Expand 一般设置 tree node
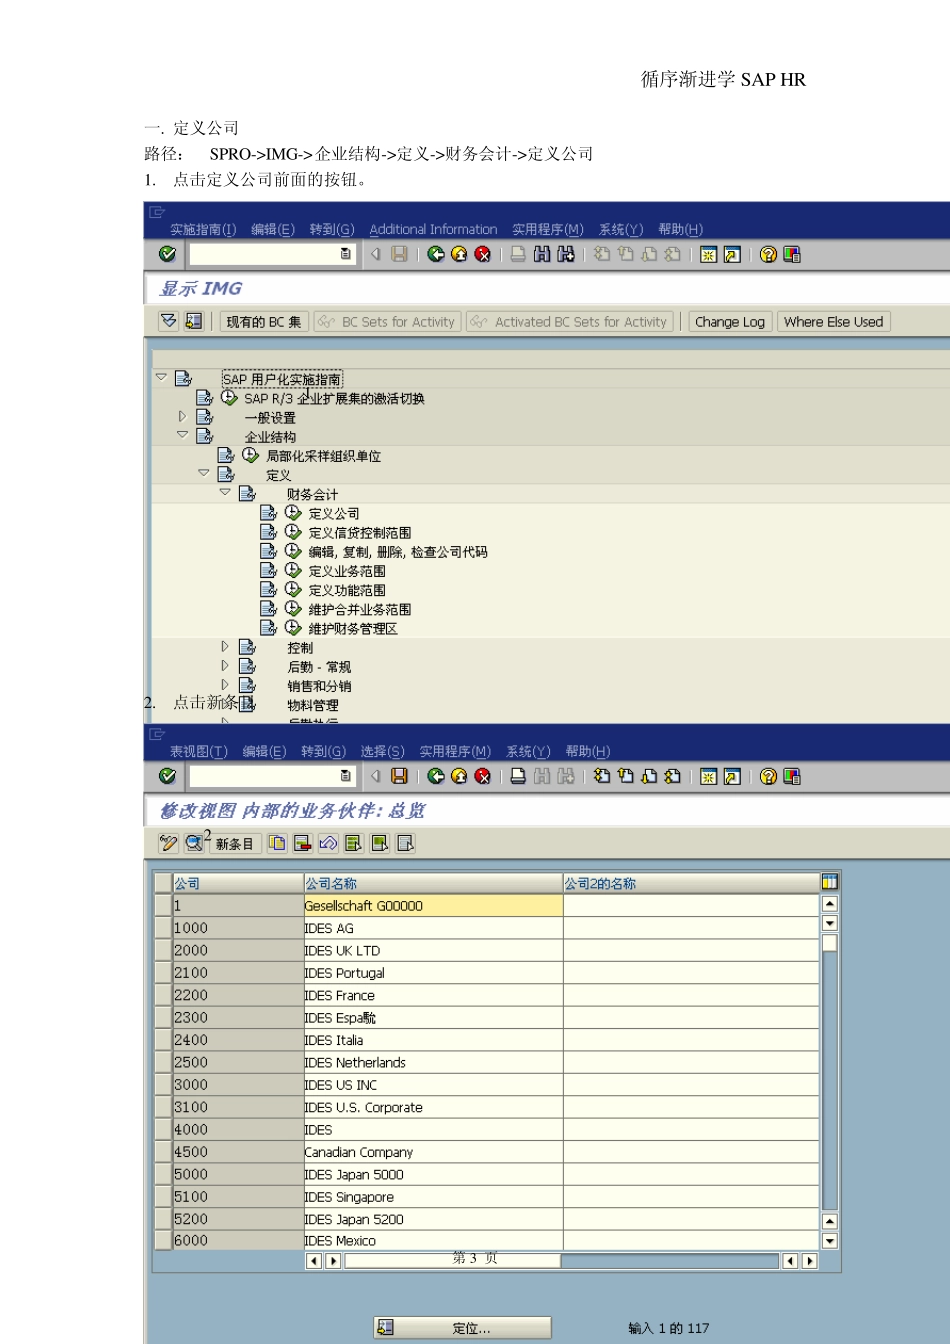950x1344 pixels. (182, 416)
